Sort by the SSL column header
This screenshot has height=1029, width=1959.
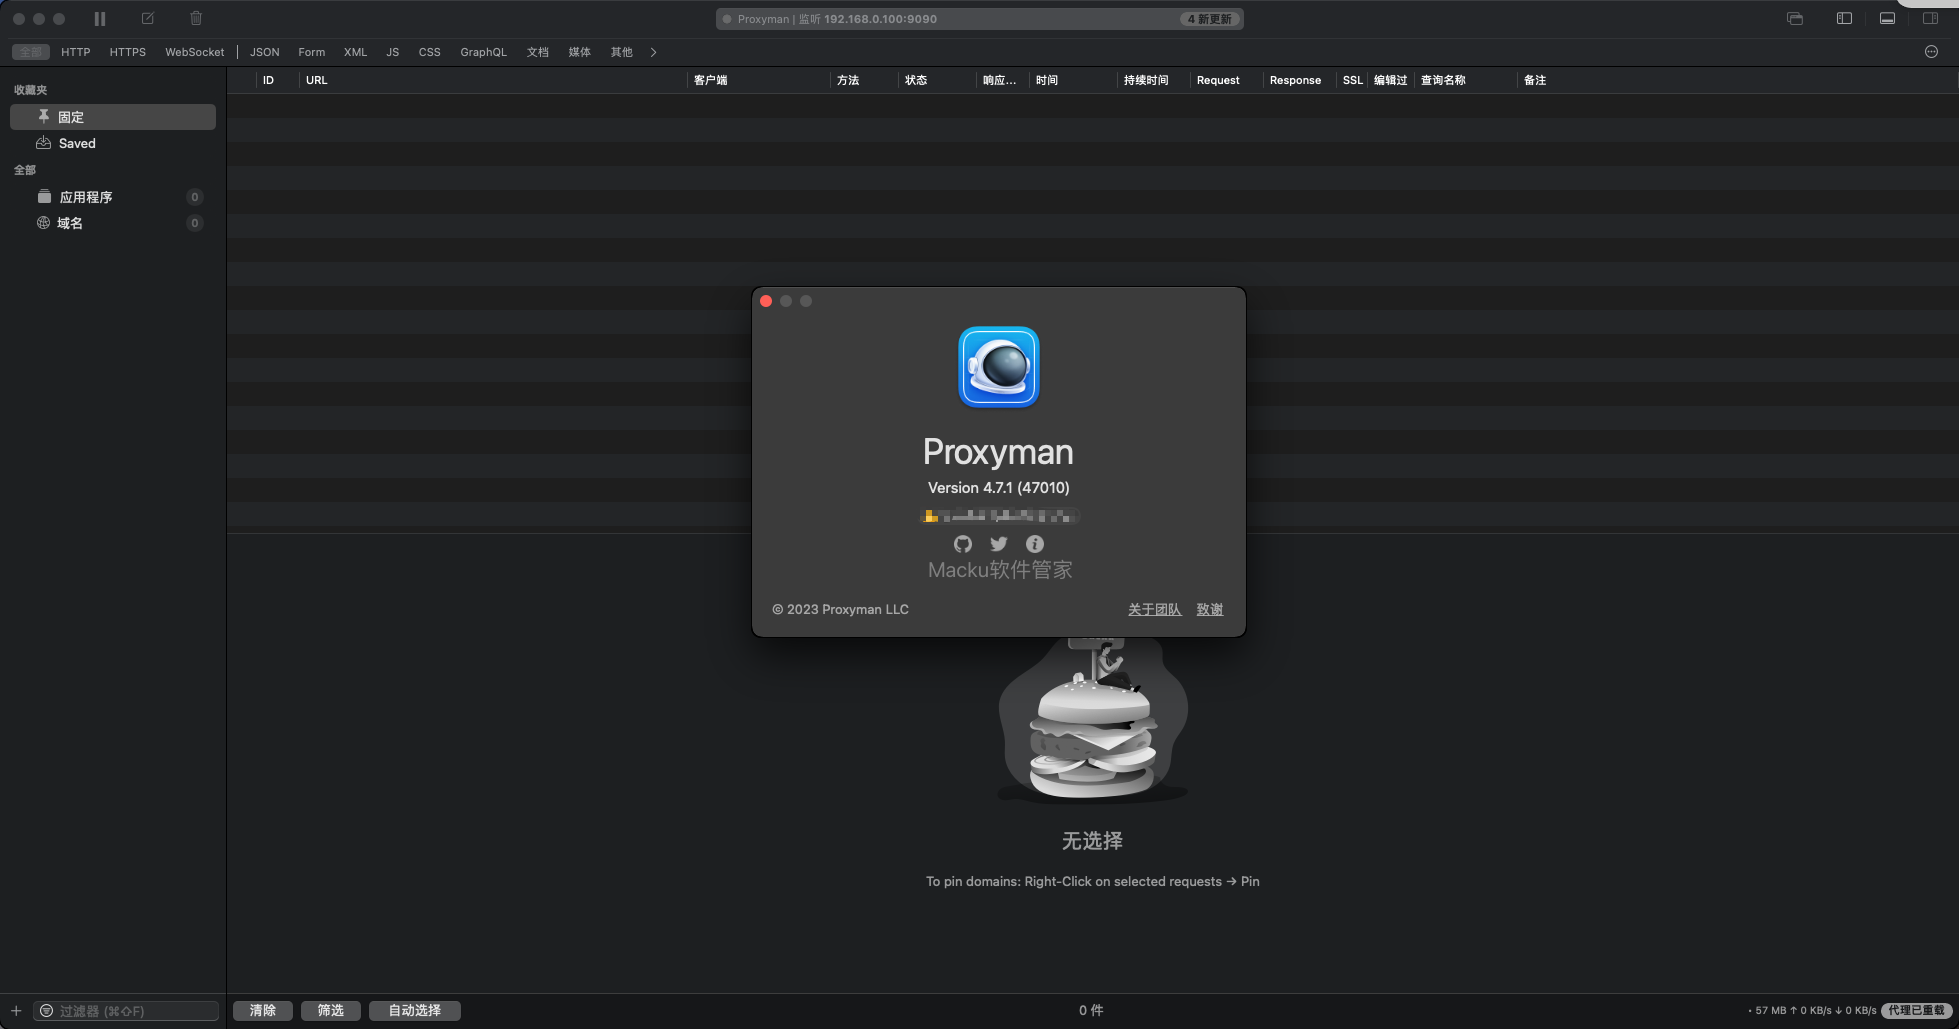coord(1353,80)
